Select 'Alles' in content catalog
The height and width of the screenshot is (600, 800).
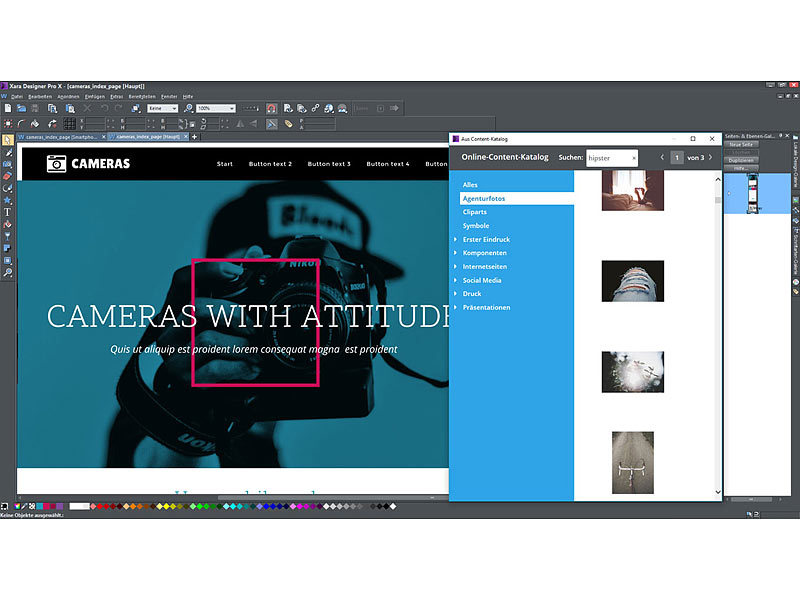tap(470, 185)
